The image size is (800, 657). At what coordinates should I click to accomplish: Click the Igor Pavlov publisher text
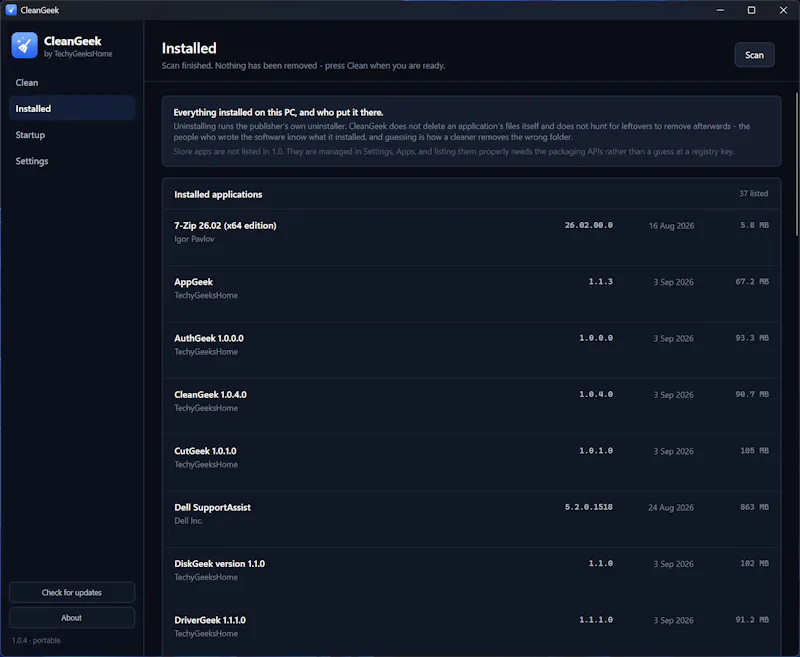194,239
